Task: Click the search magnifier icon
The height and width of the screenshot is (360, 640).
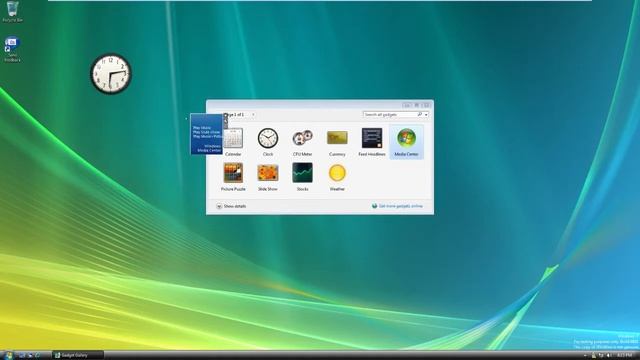Action: [420, 115]
